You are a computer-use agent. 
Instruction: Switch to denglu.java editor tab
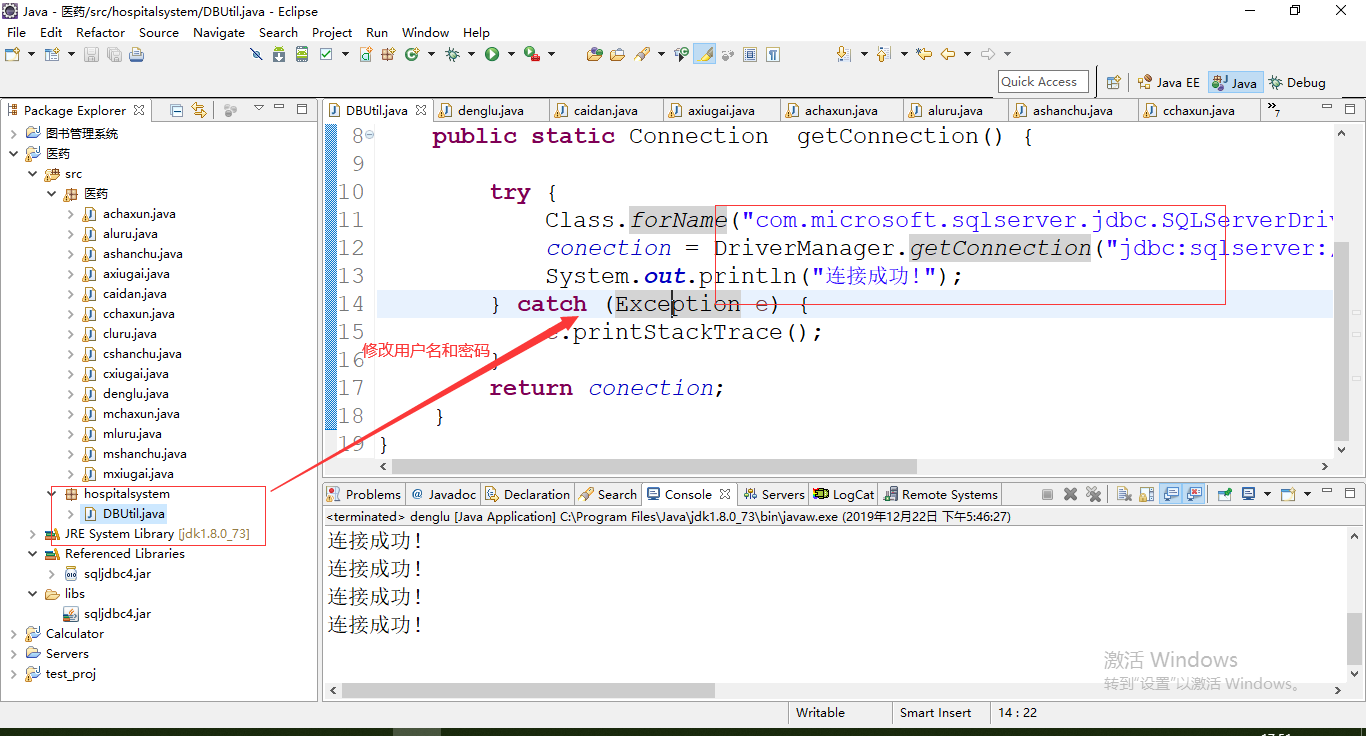coord(490,110)
